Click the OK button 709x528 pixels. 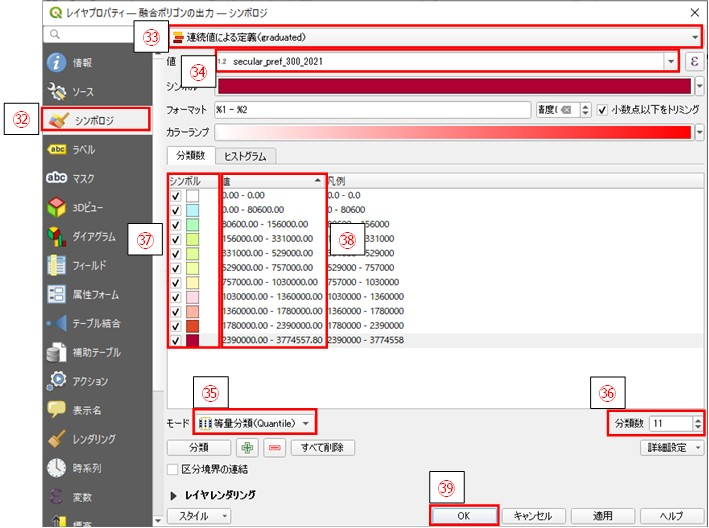pyautogui.click(x=463, y=516)
